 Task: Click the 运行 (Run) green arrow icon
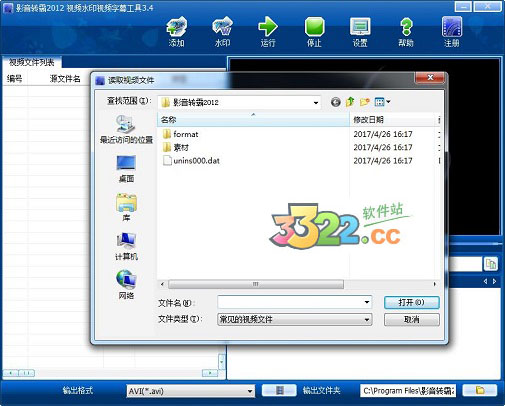tap(268, 32)
